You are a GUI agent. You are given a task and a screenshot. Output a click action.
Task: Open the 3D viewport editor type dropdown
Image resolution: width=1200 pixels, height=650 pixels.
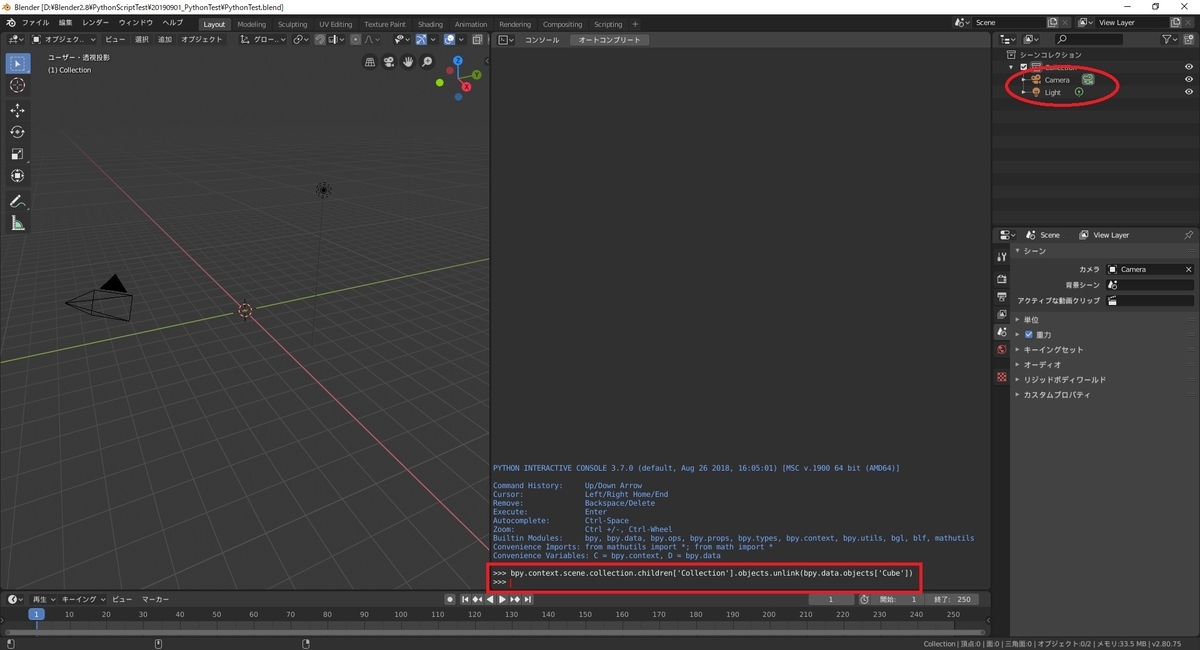tap(14, 39)
